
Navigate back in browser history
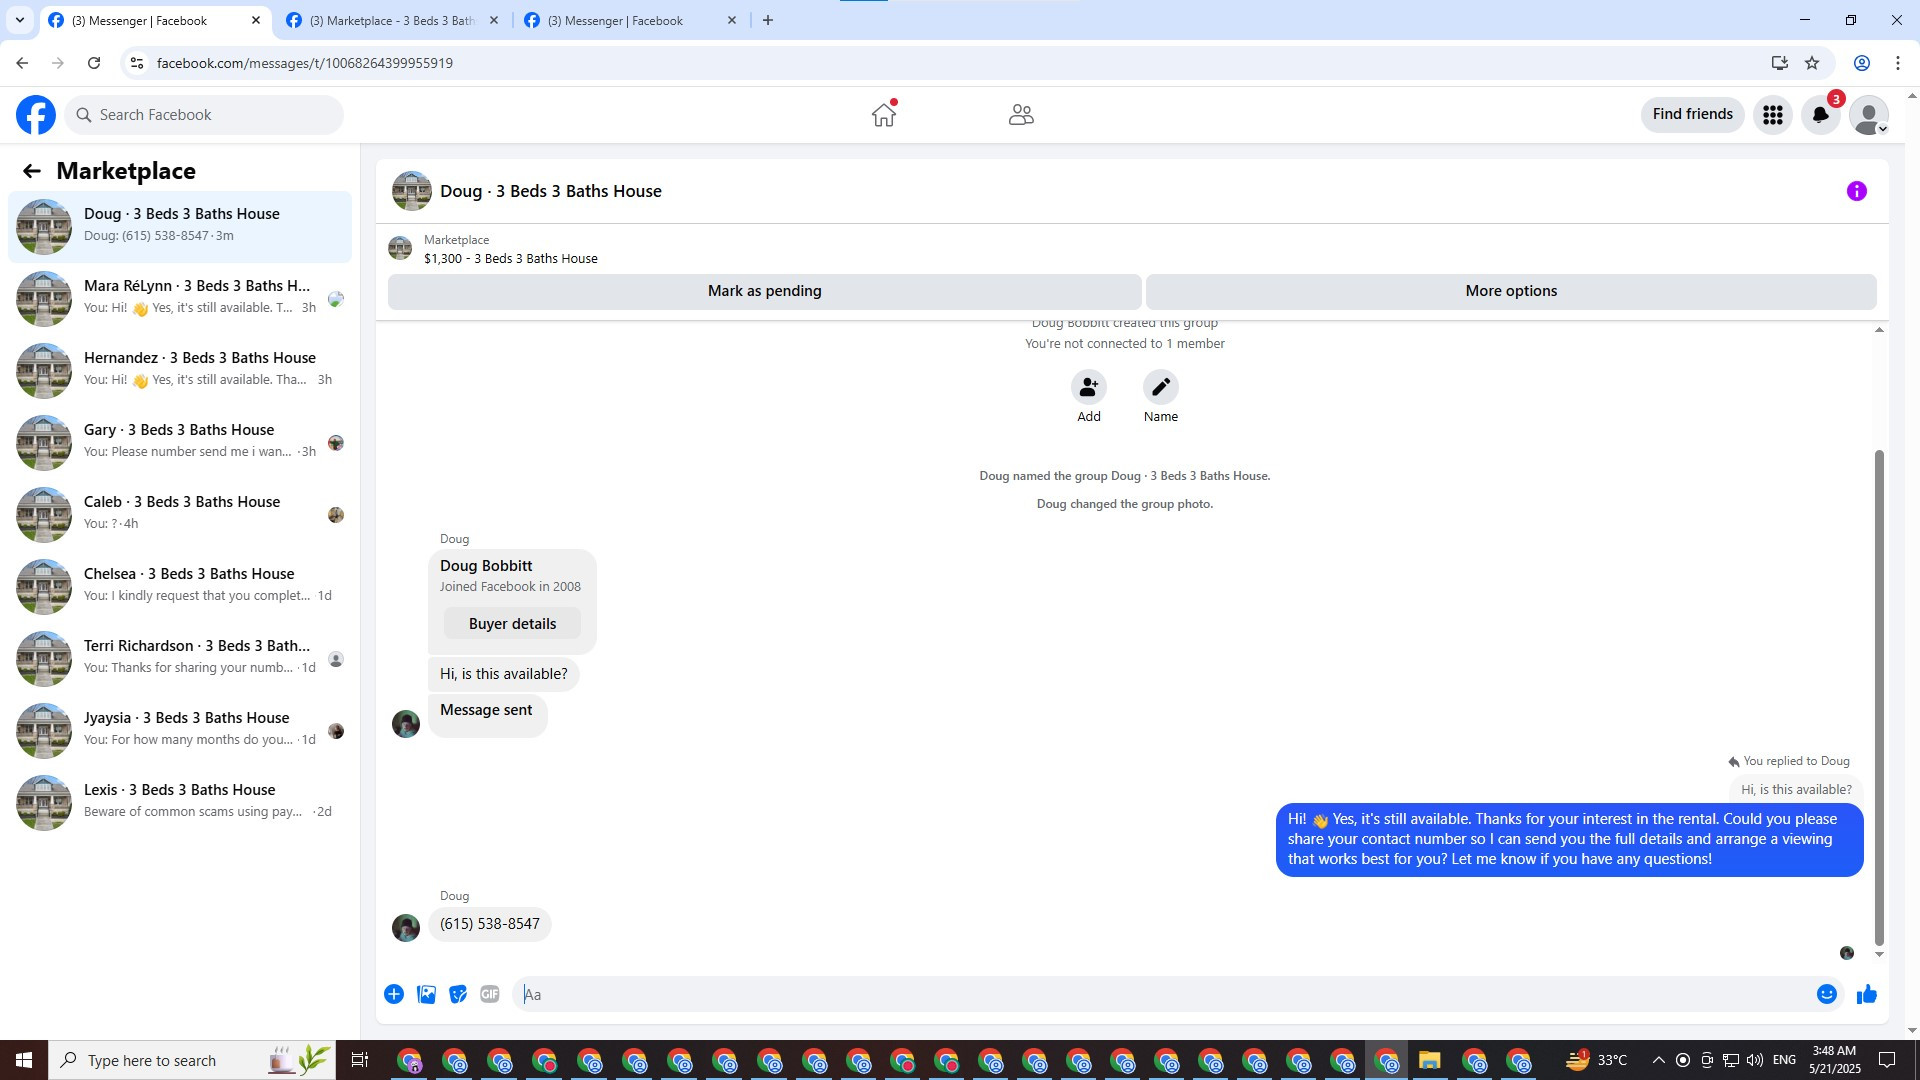click(x=22, y=63)
